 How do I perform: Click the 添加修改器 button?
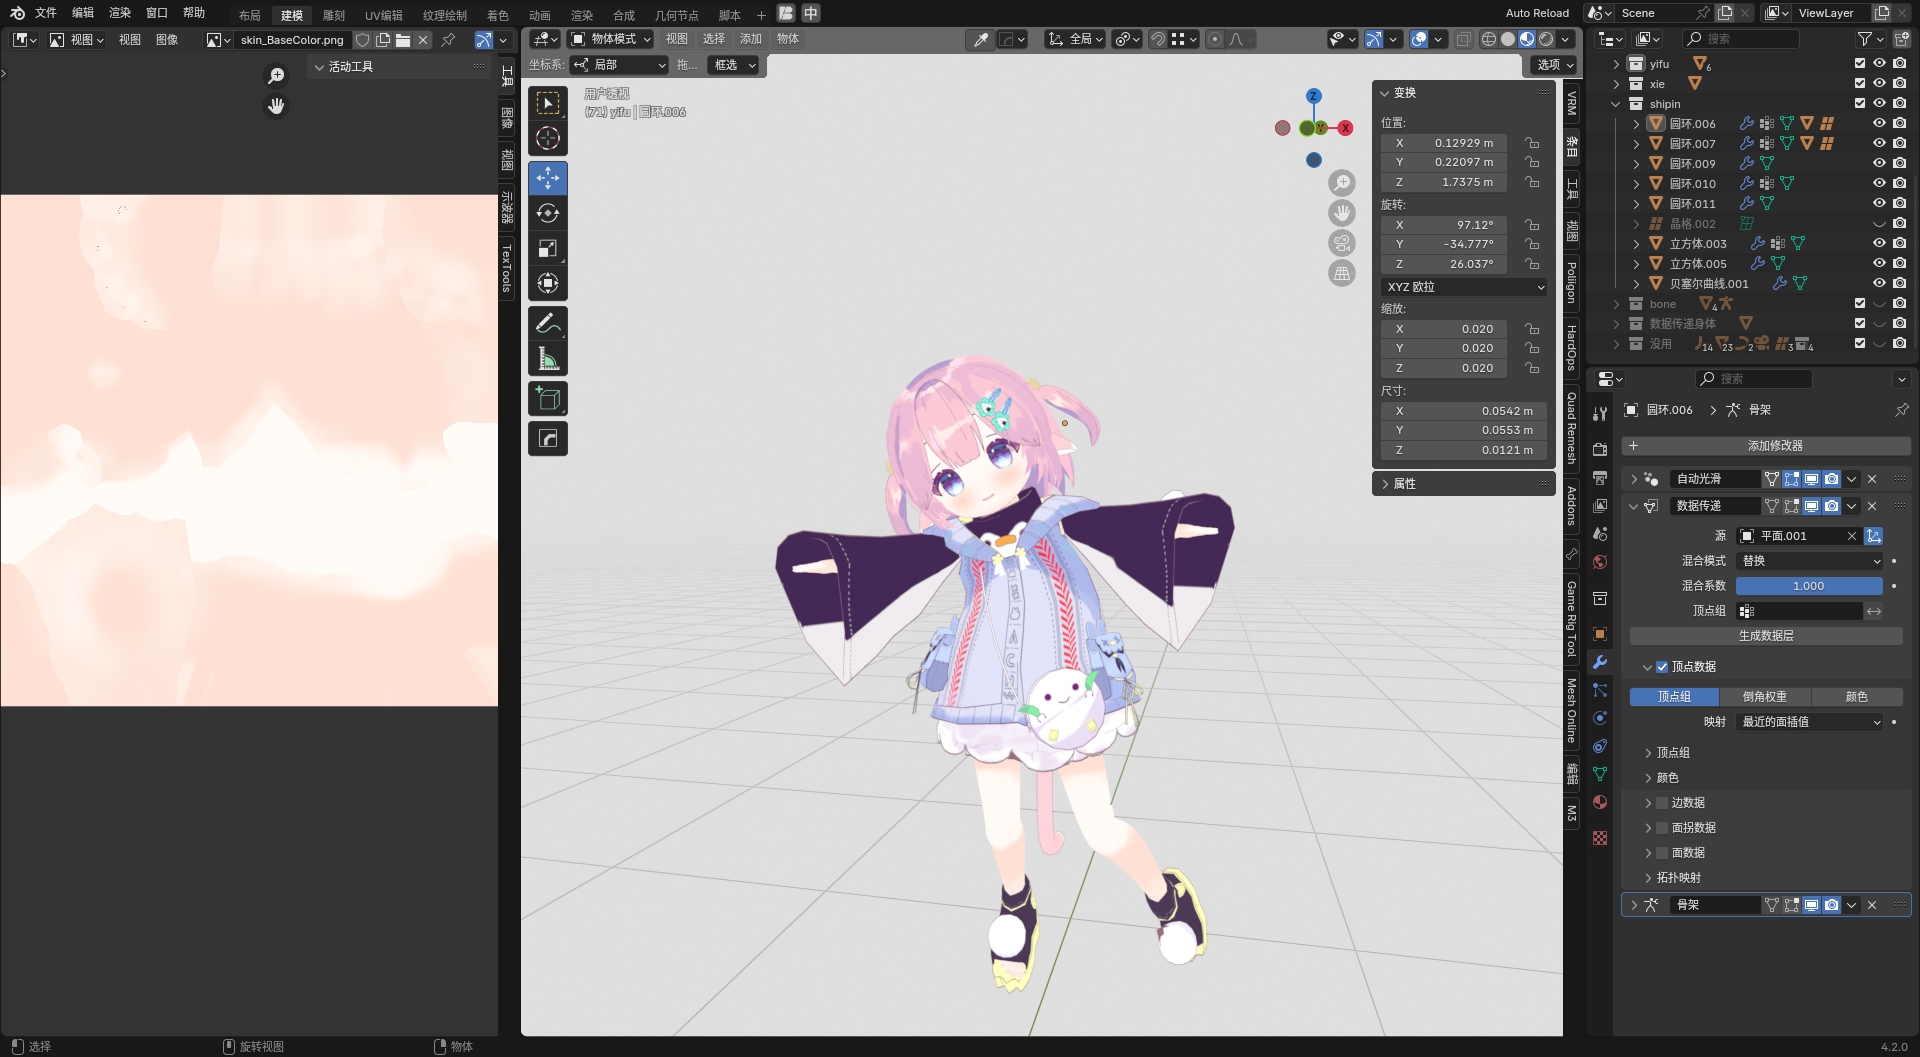point(1766,446)
